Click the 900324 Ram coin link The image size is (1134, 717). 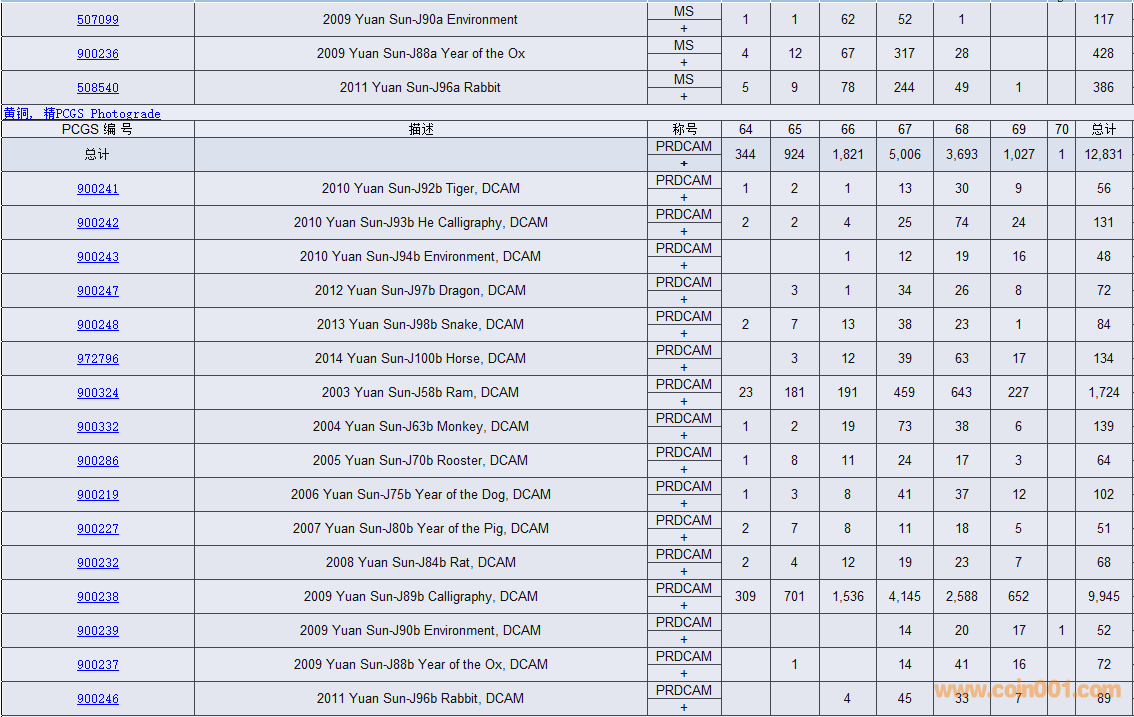point(98,393)
